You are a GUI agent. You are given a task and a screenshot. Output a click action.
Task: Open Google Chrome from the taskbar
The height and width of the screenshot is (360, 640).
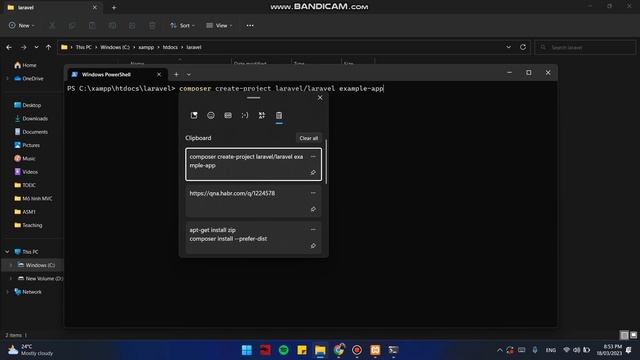click(x=338, y=350)
